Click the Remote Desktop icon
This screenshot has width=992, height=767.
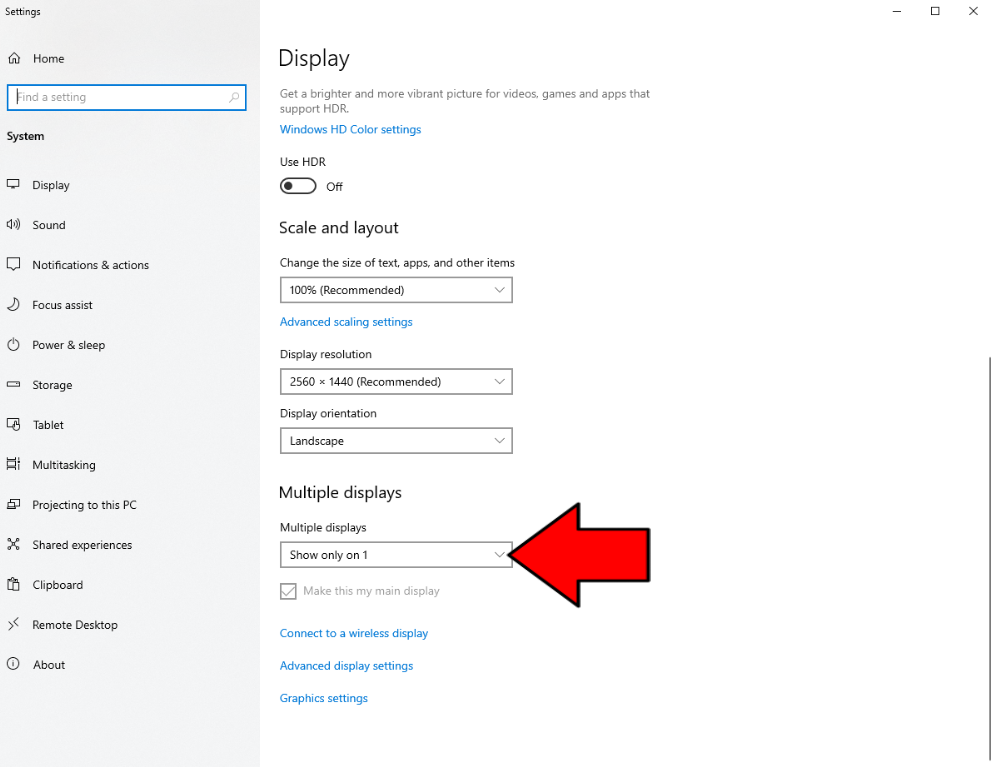13,624
